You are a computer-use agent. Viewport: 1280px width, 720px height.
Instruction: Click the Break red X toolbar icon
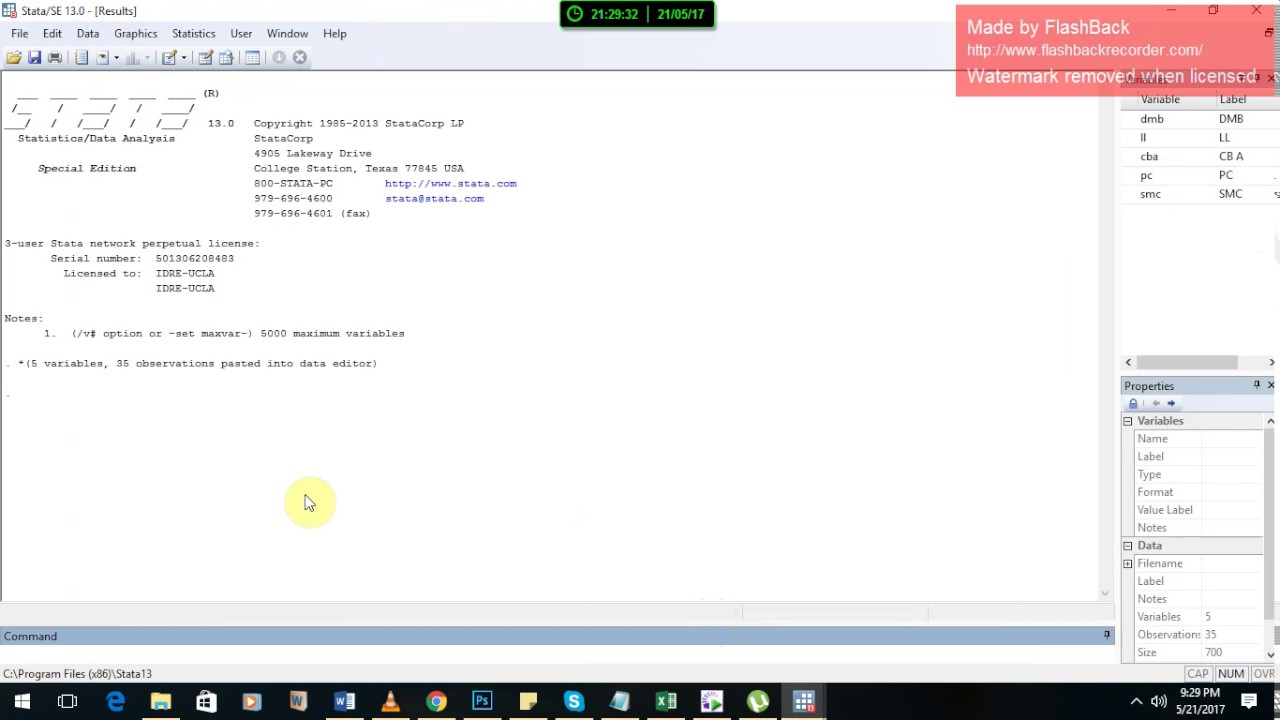[299, 57]
